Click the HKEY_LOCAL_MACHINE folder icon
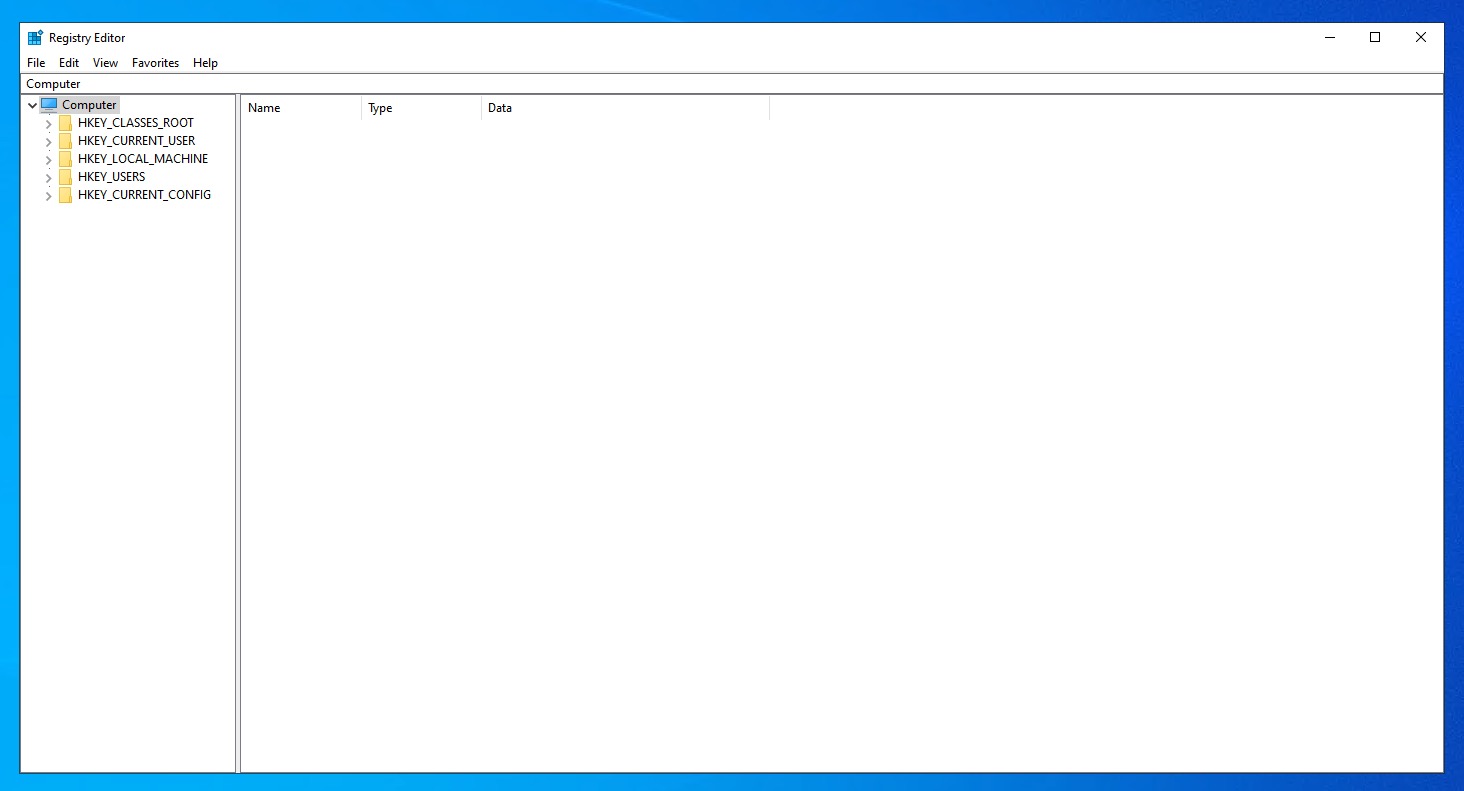This screenshot has width=1464, height=791. tap(66, 159)
